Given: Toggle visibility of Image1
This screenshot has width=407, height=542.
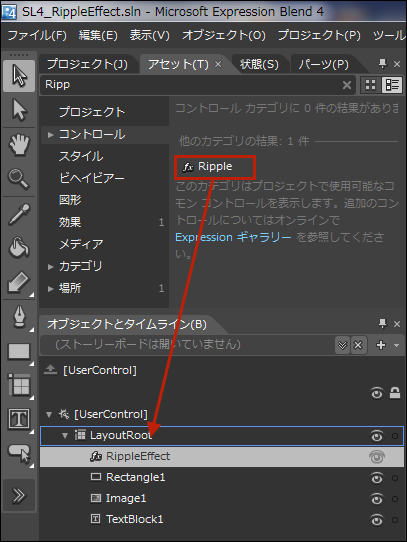Looking at the screenshot, I should (x=377, y=499).
